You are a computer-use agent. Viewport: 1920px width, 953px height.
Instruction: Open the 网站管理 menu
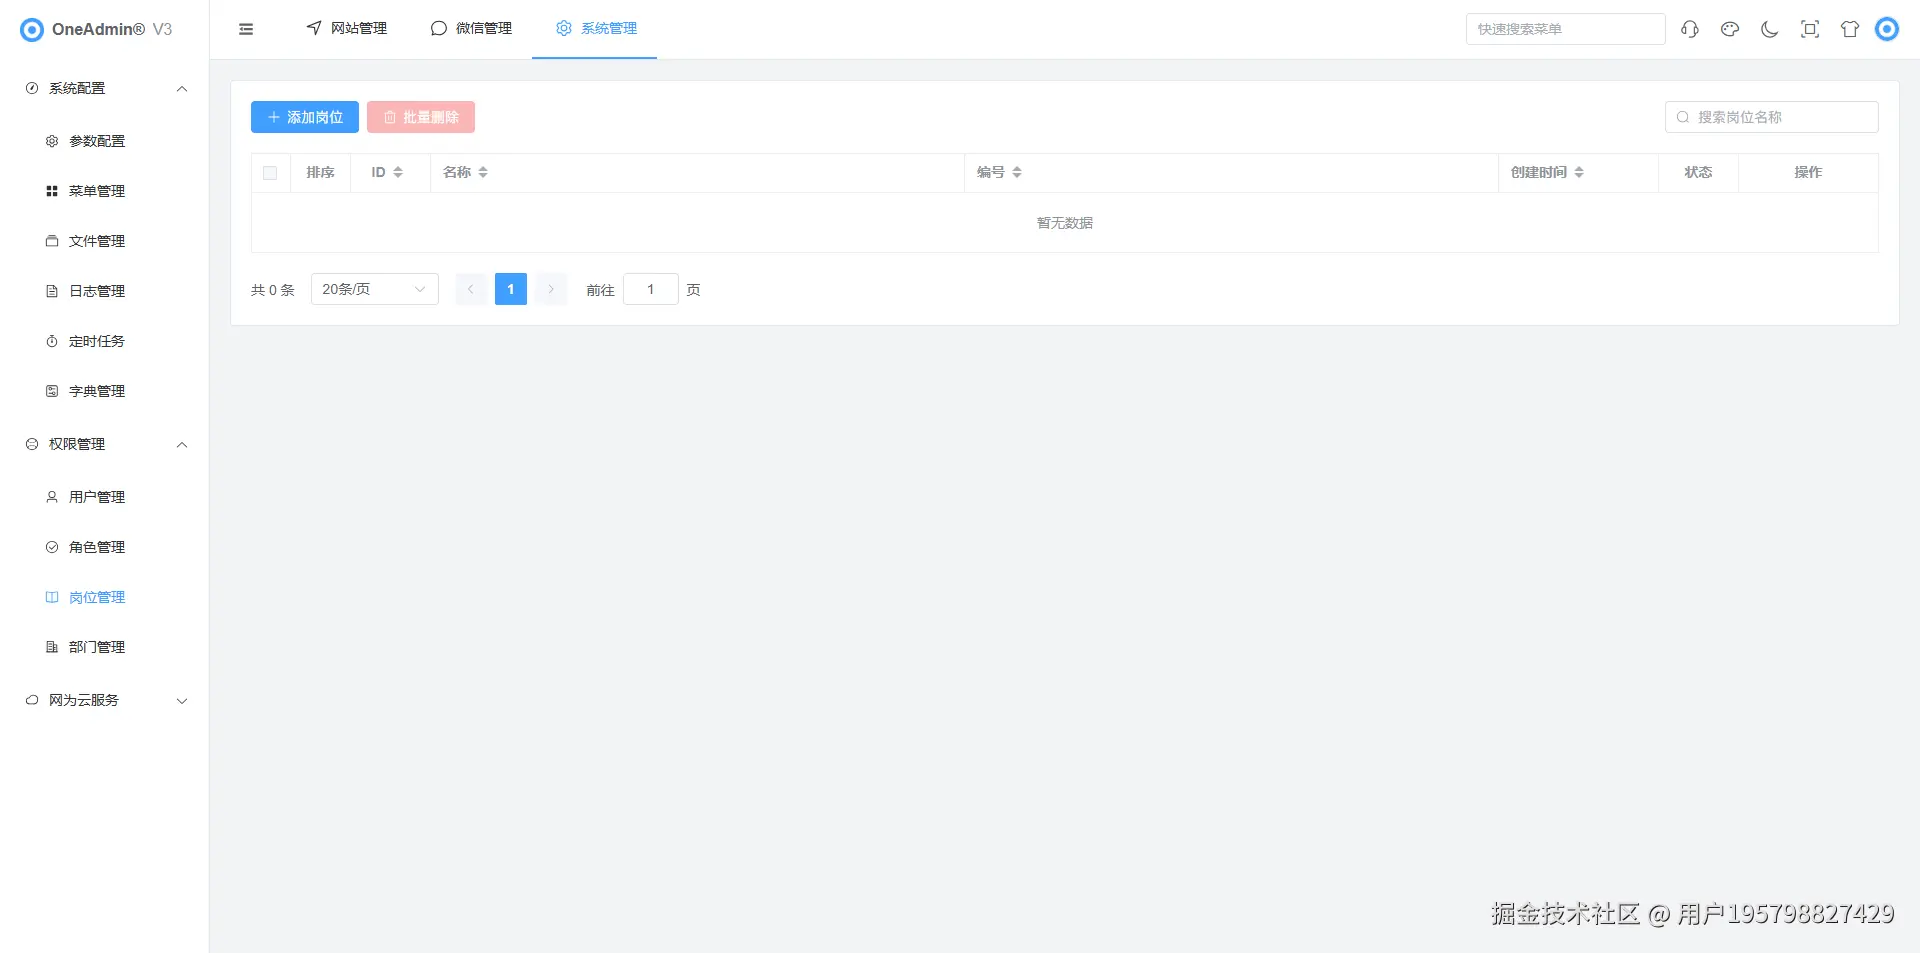(x=345, y=28)
